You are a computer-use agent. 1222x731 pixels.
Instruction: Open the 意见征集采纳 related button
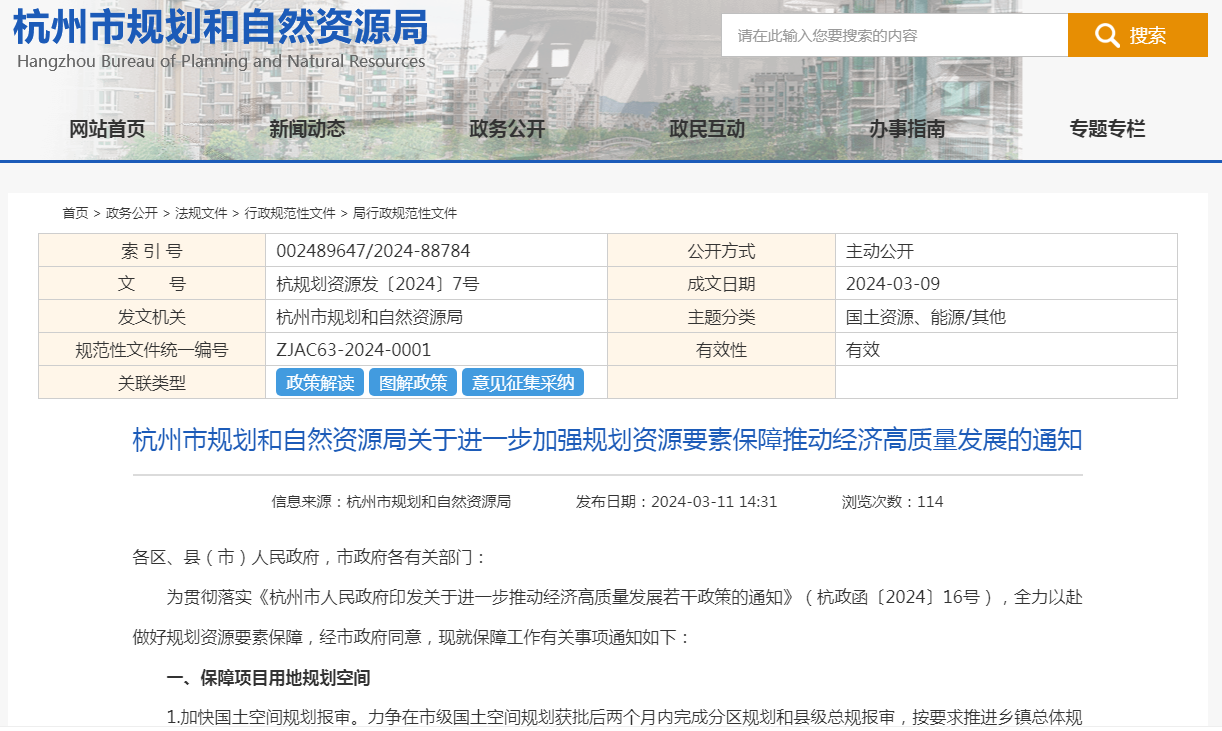(523, 382)
